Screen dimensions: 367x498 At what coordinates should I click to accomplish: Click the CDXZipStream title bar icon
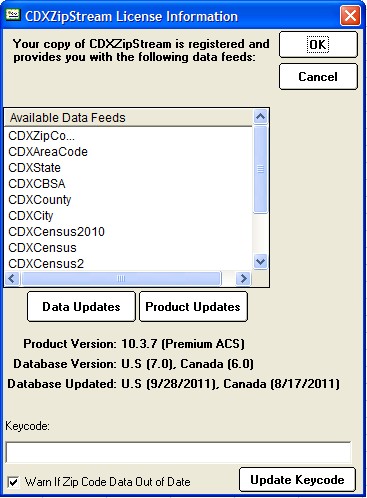tap(13, 15)
